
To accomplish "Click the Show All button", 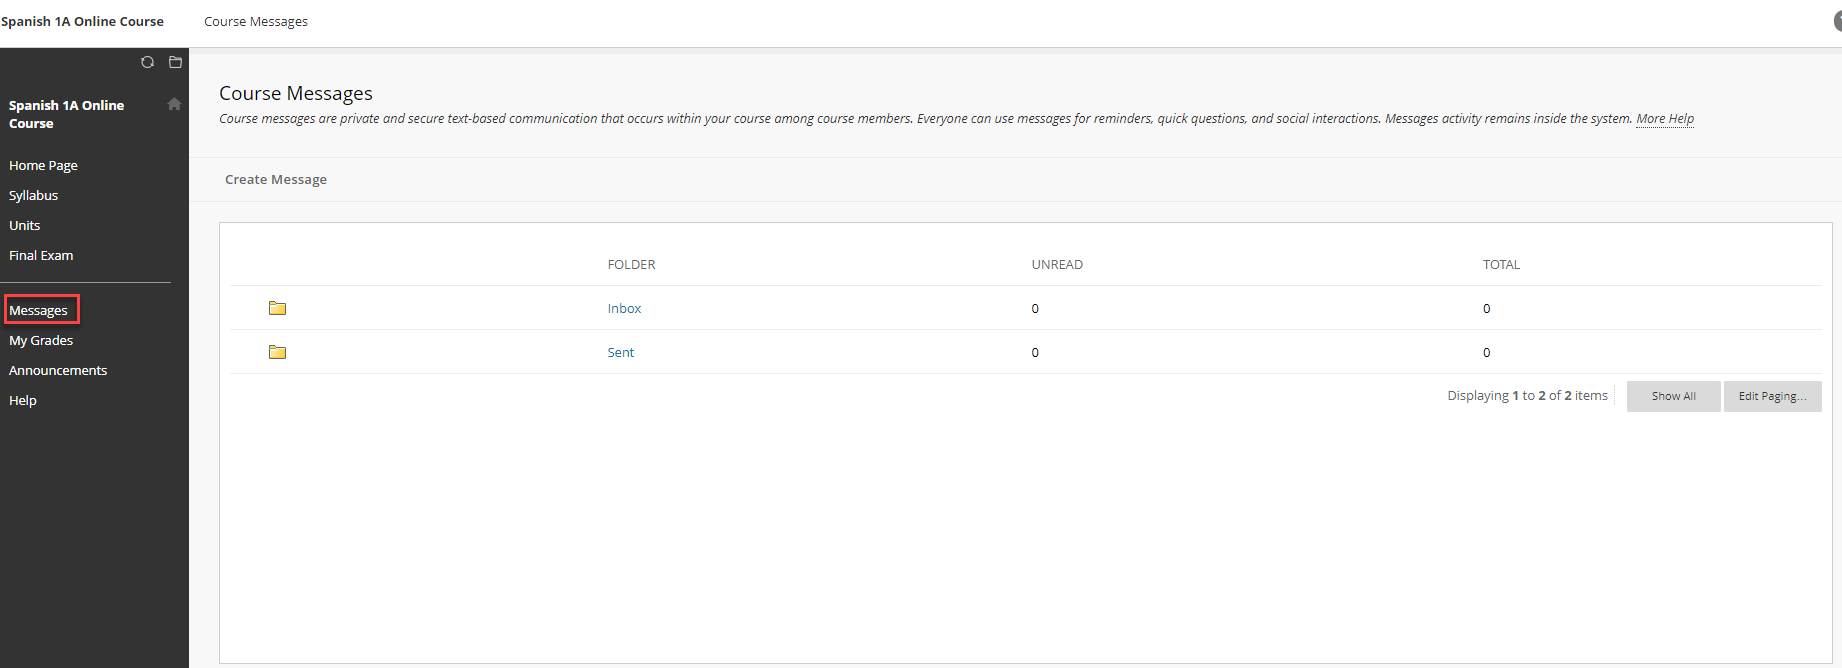I will pyautogui.click(x=1673, y=396).
